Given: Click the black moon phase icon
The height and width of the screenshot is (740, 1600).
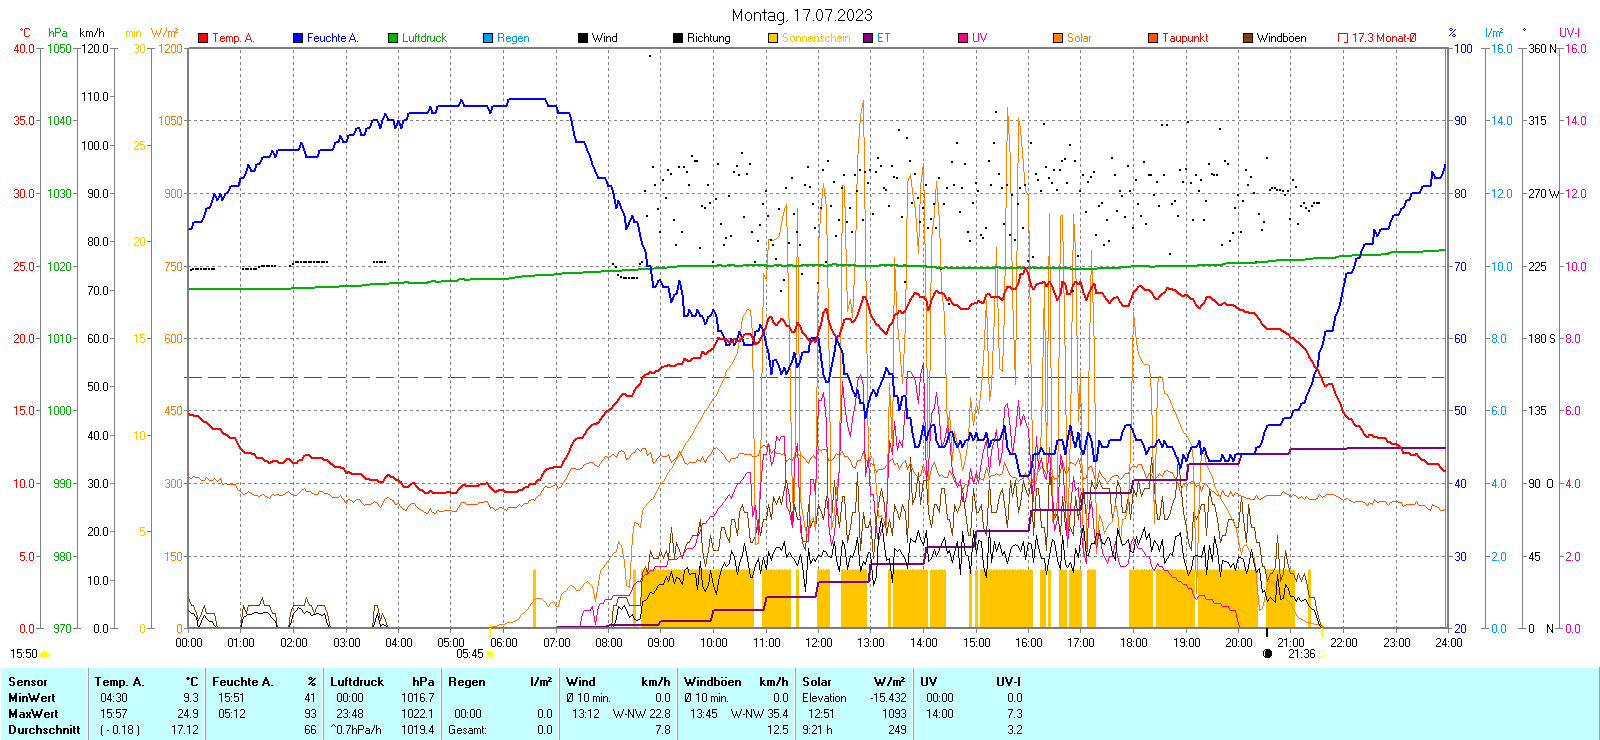Looking at the screenshot, I should click(x=1268, y=654).
